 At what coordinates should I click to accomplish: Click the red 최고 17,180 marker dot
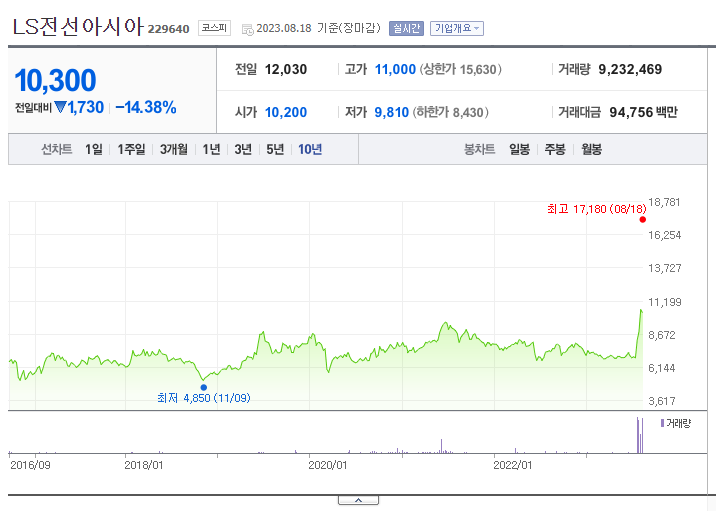point(642,220)
